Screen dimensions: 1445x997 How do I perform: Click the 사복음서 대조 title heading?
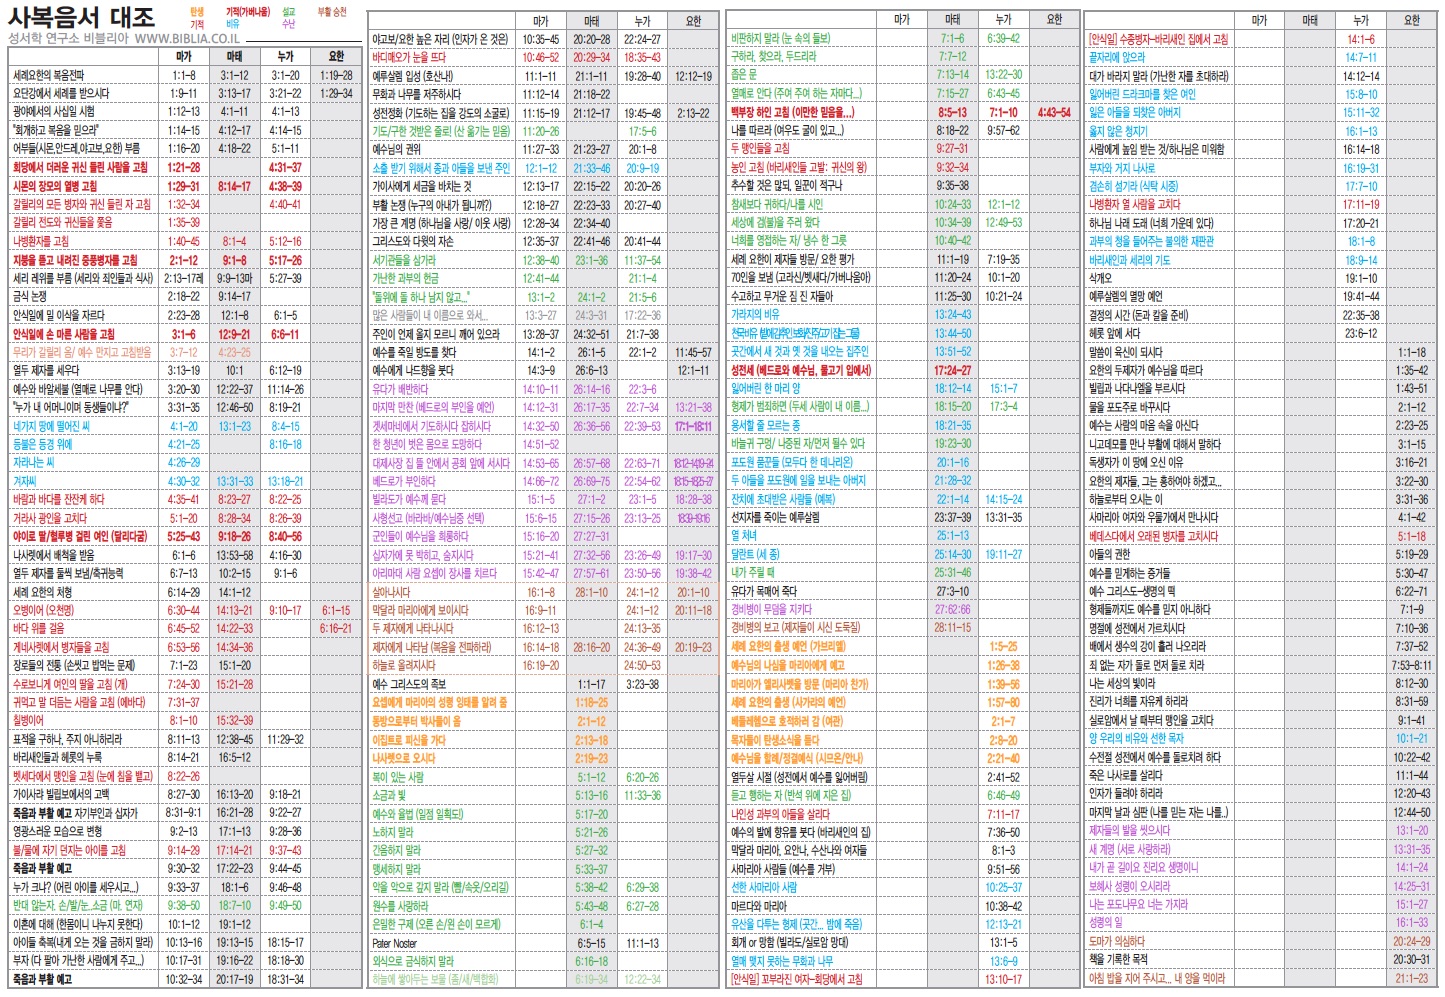82,16
